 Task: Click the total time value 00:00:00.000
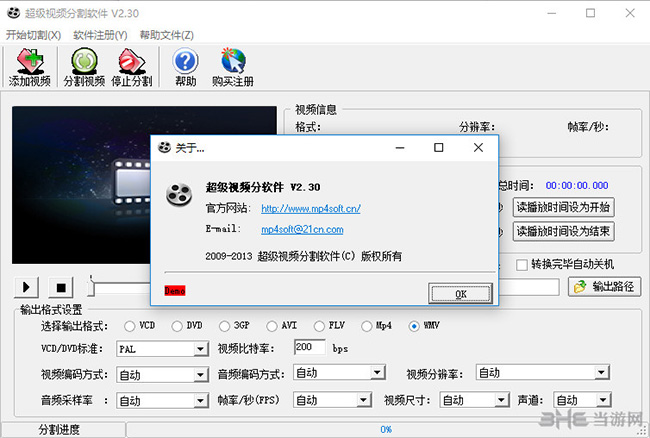pos(577,185)
